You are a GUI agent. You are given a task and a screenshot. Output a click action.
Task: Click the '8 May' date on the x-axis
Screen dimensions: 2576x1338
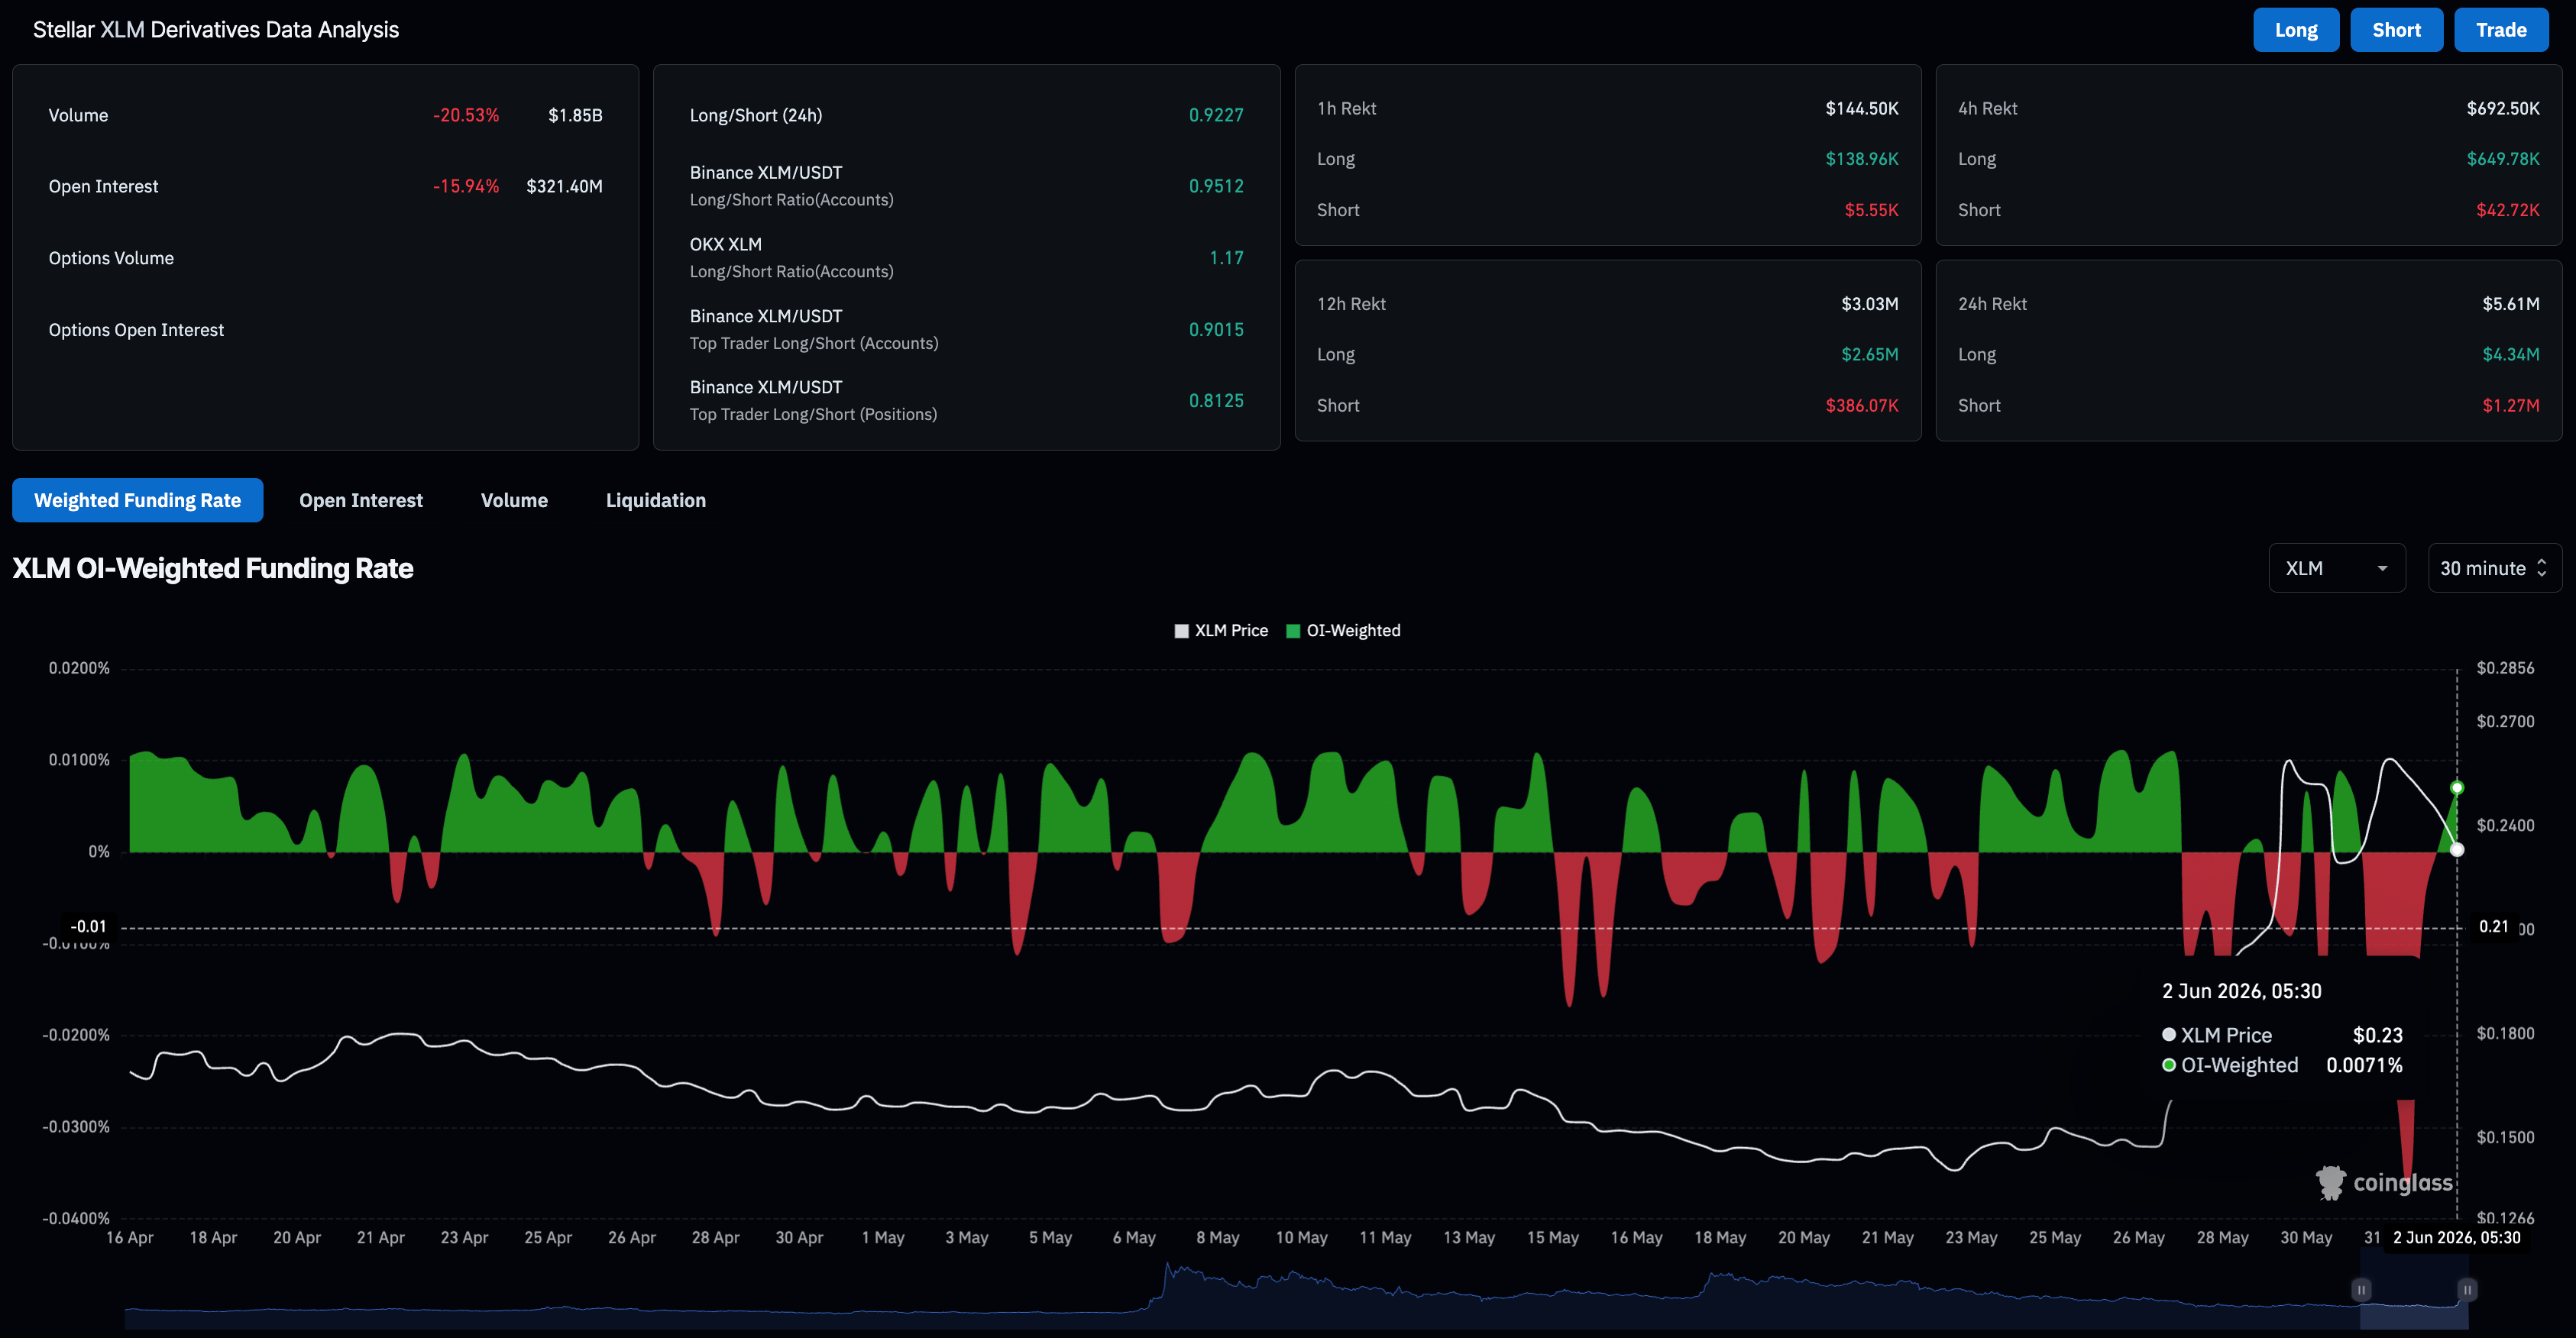click(x=1218, y=1238)
